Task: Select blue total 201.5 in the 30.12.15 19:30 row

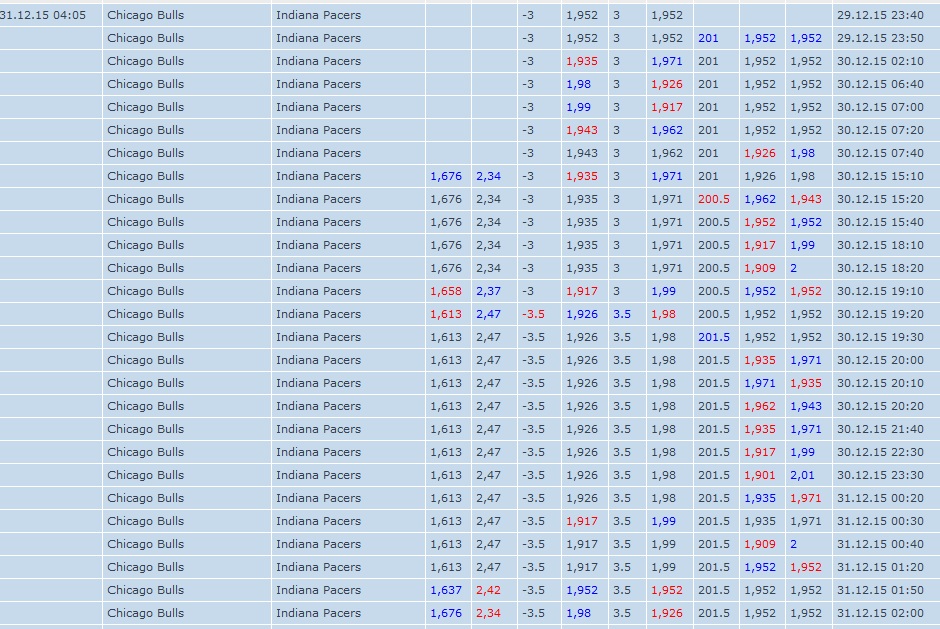Action: (x=713, y=337)
